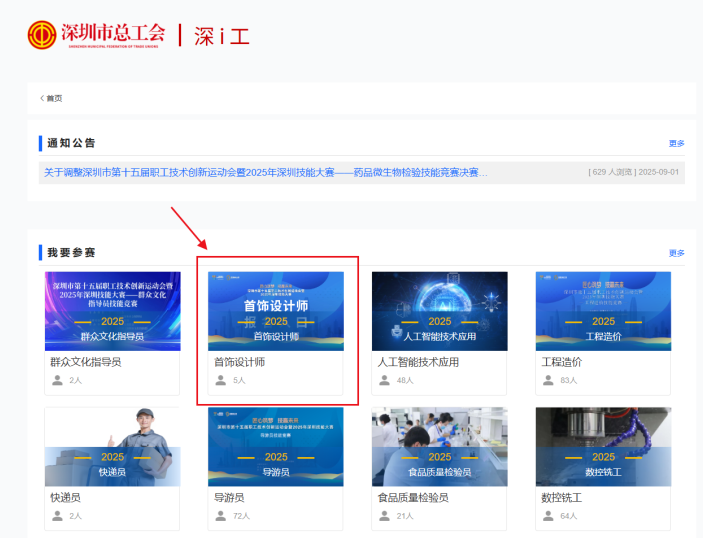Open 更多 link in 通知公告 section
This screenshot has width=703, height=538.
pos(676,143)
